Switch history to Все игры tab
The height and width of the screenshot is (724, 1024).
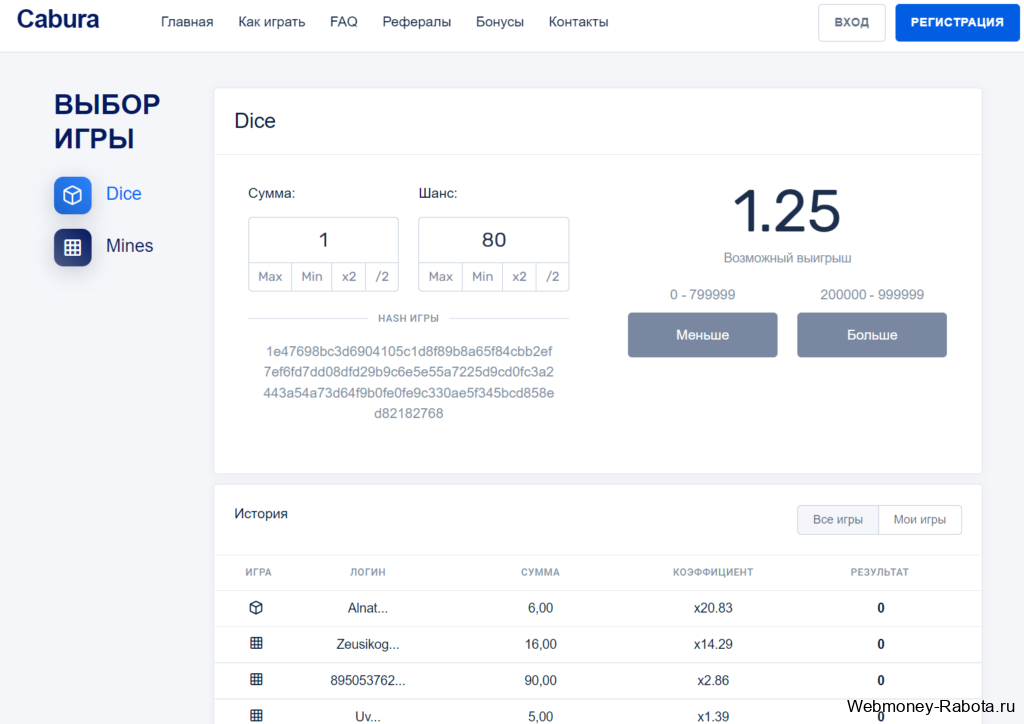click(838, 520)
